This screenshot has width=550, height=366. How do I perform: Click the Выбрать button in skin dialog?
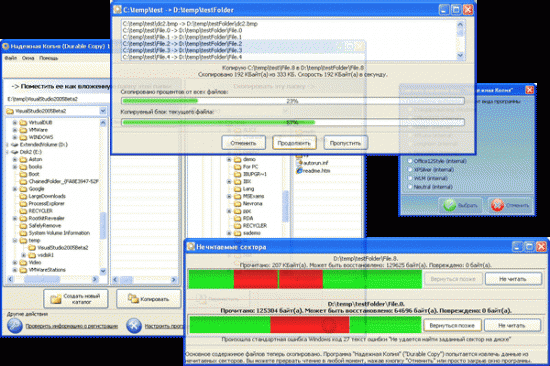coord(461,205)
